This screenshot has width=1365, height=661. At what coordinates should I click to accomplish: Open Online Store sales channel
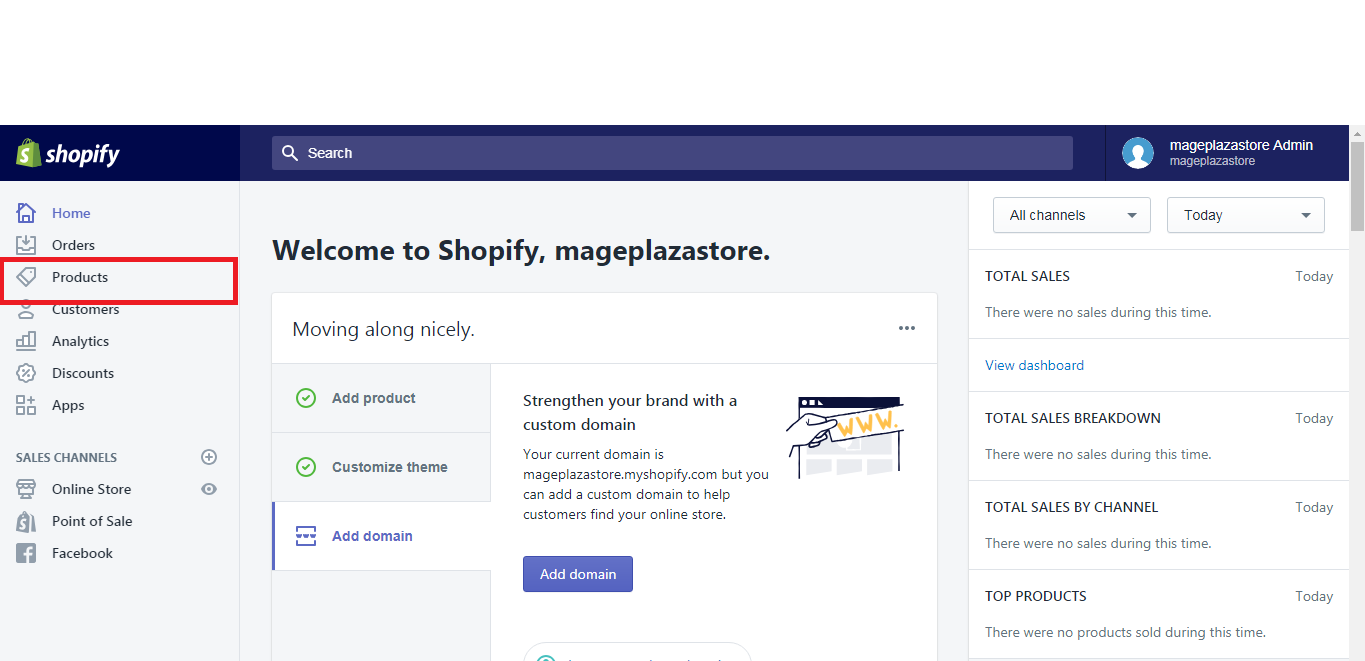click(91, 489)
